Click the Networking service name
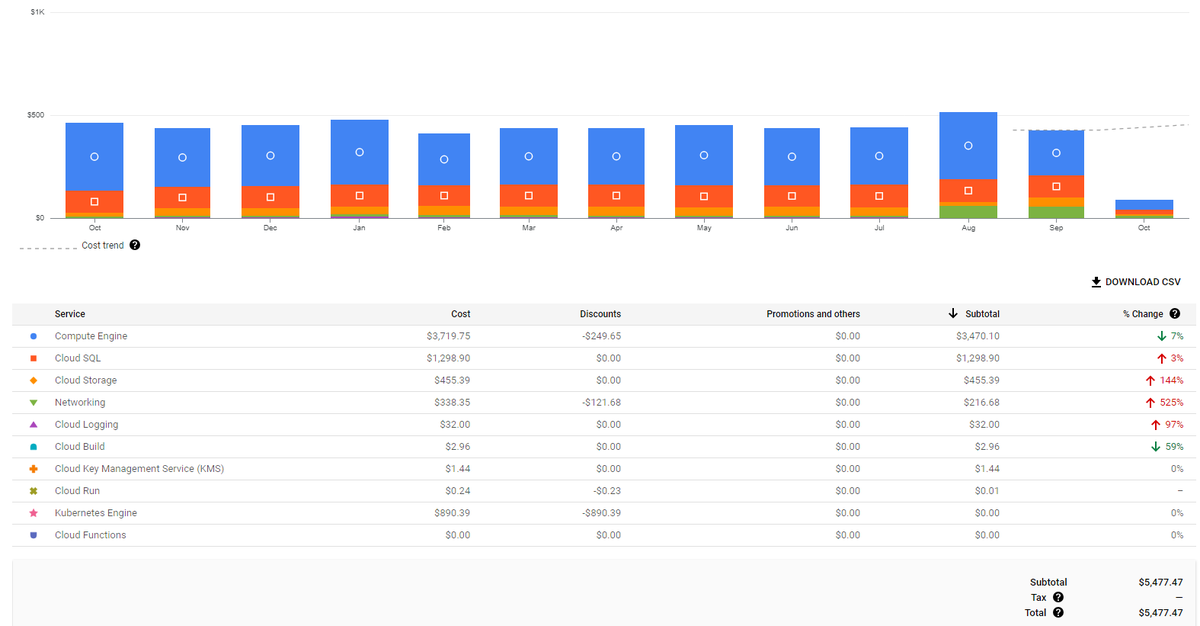The image size is (1200, 626). (80, 402)
